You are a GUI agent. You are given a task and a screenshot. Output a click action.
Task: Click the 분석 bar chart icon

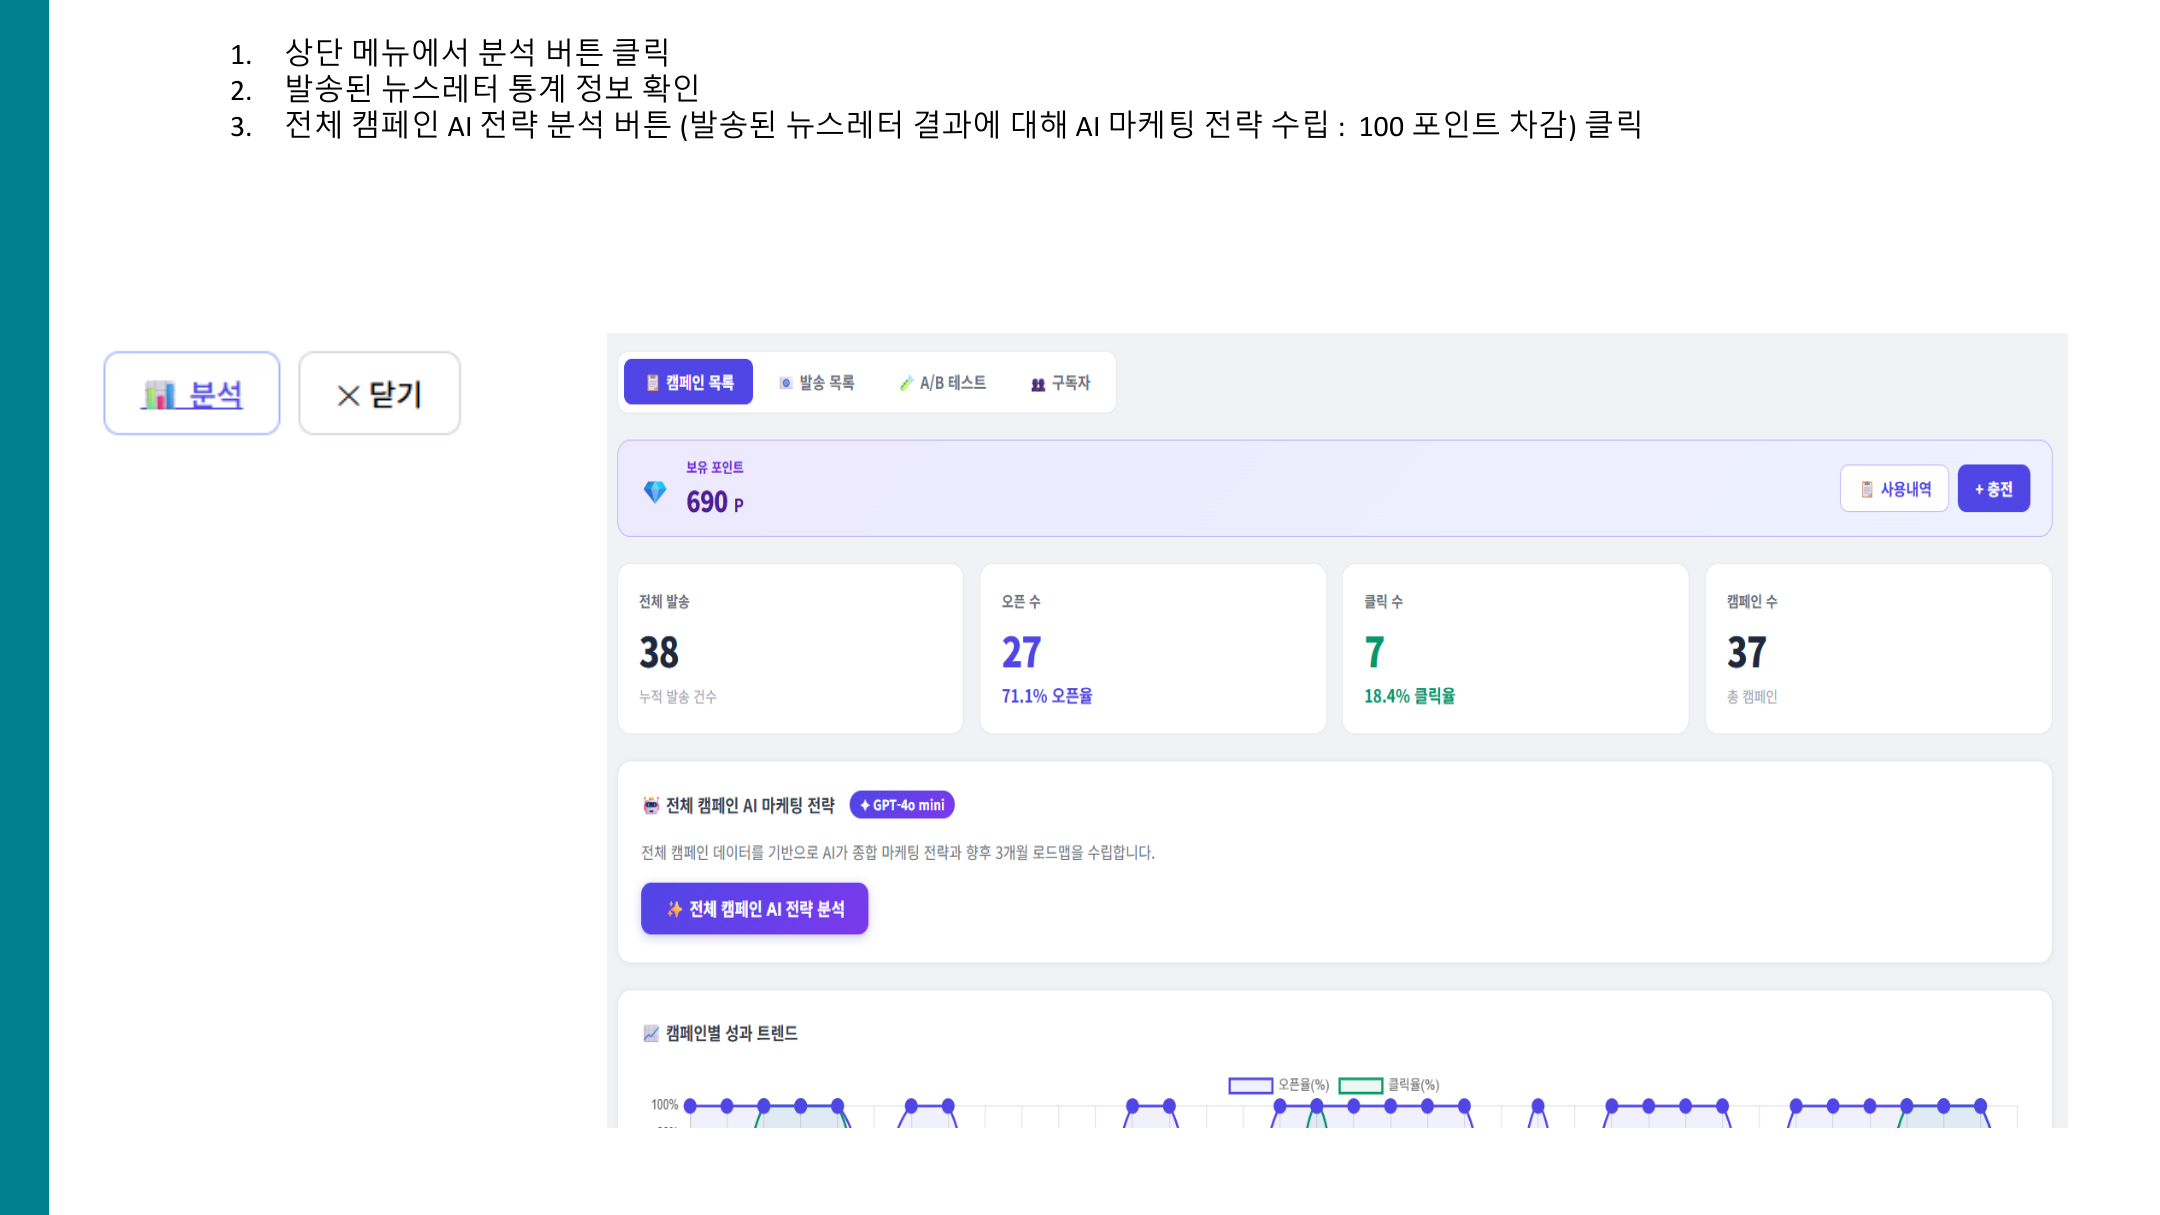[158, 395]
